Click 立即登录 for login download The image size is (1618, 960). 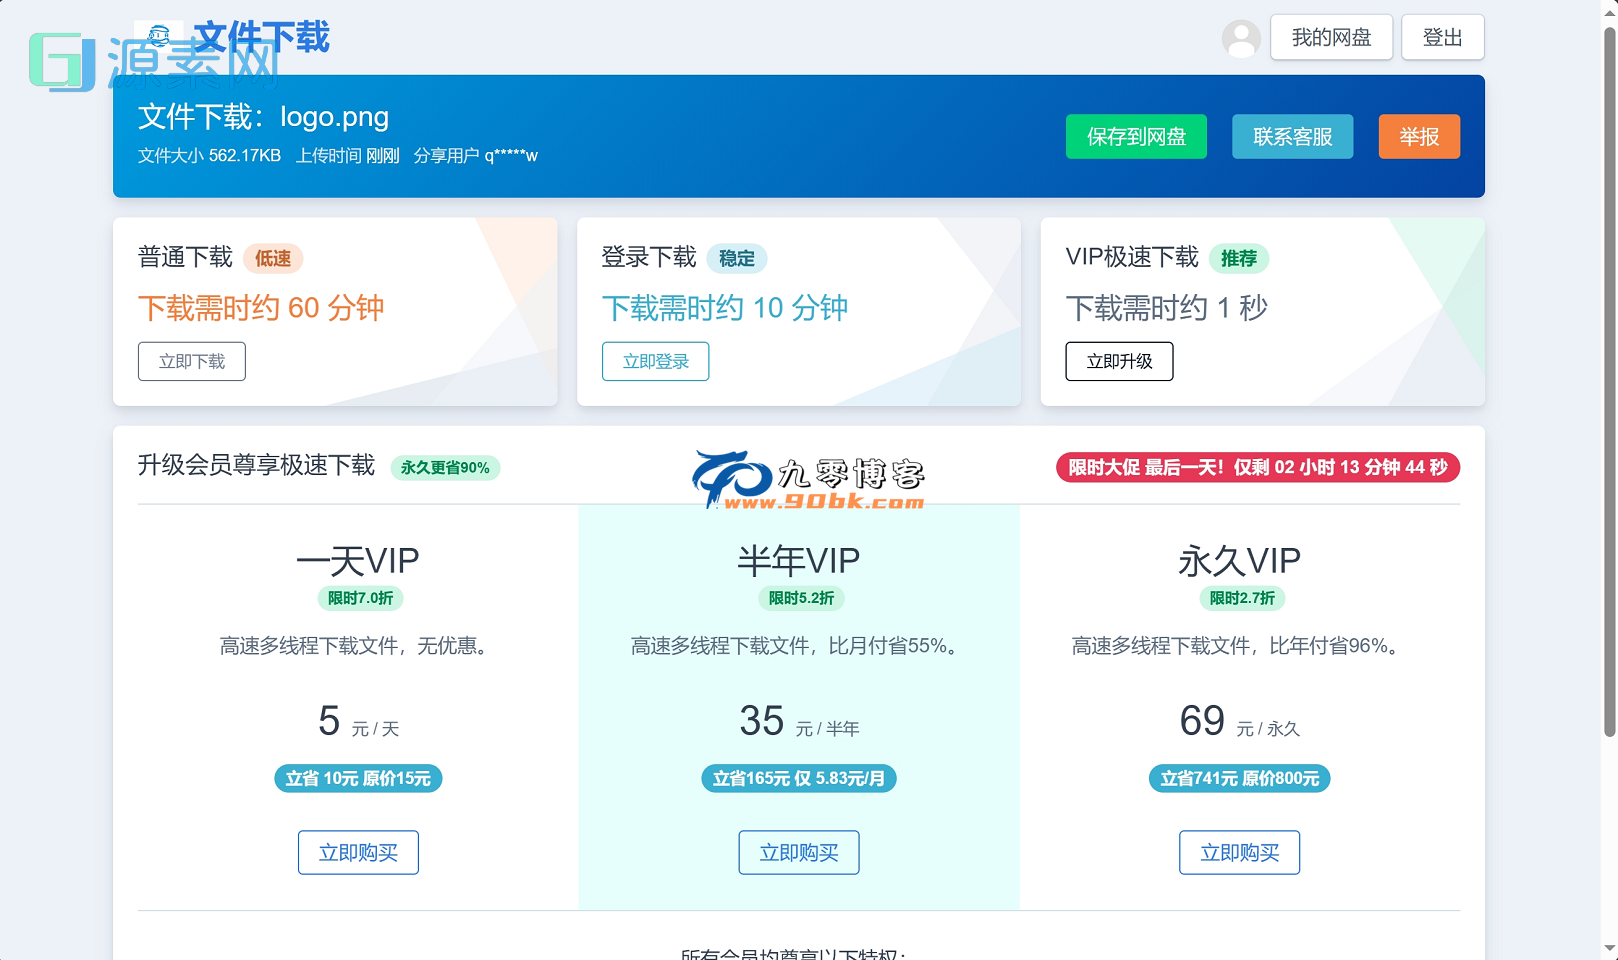[655, 361]
